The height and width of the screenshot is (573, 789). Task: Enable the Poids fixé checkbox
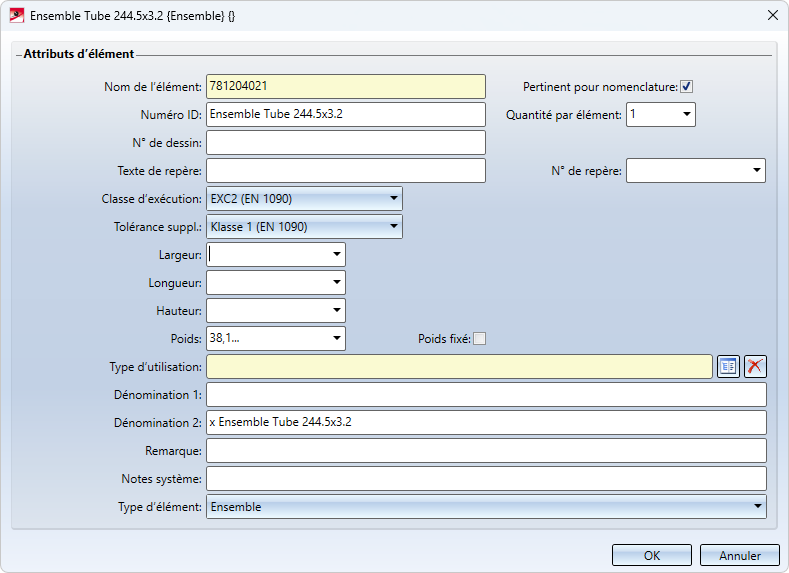pyautogui.click(x=480, y=339)
